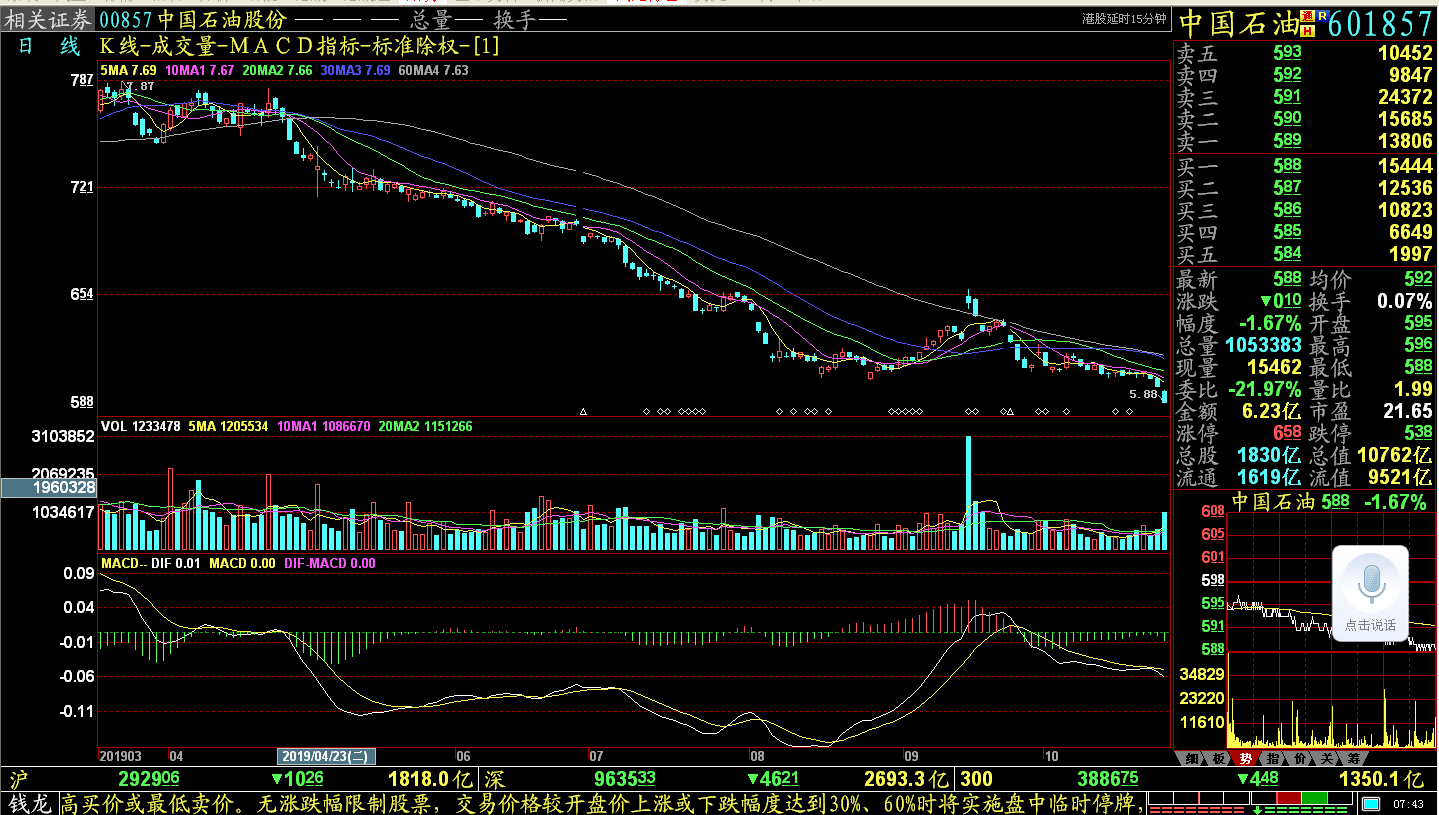Click the 钱龙 logo label at bottom left
The width and height of the screenshot is (1439, 815).
pos(28,804)
